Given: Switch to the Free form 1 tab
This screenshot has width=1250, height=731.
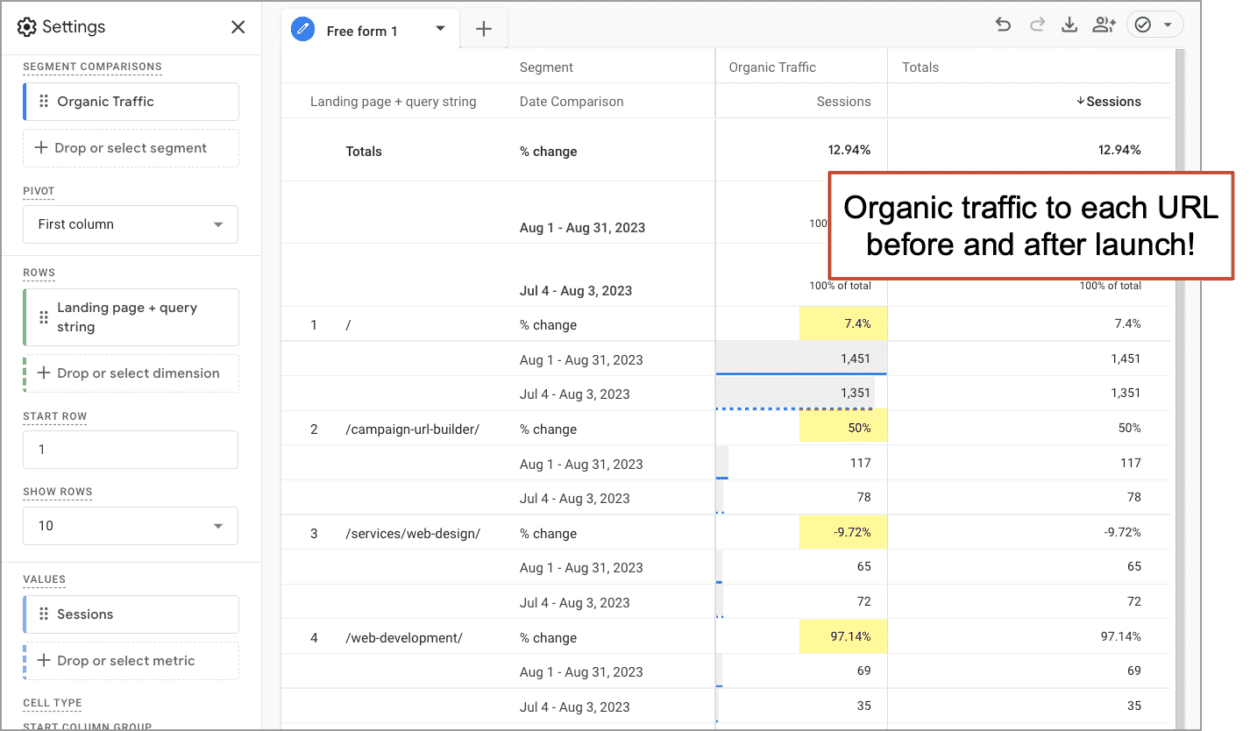Looking at the screenshot, I should click(x=363, y=29).
